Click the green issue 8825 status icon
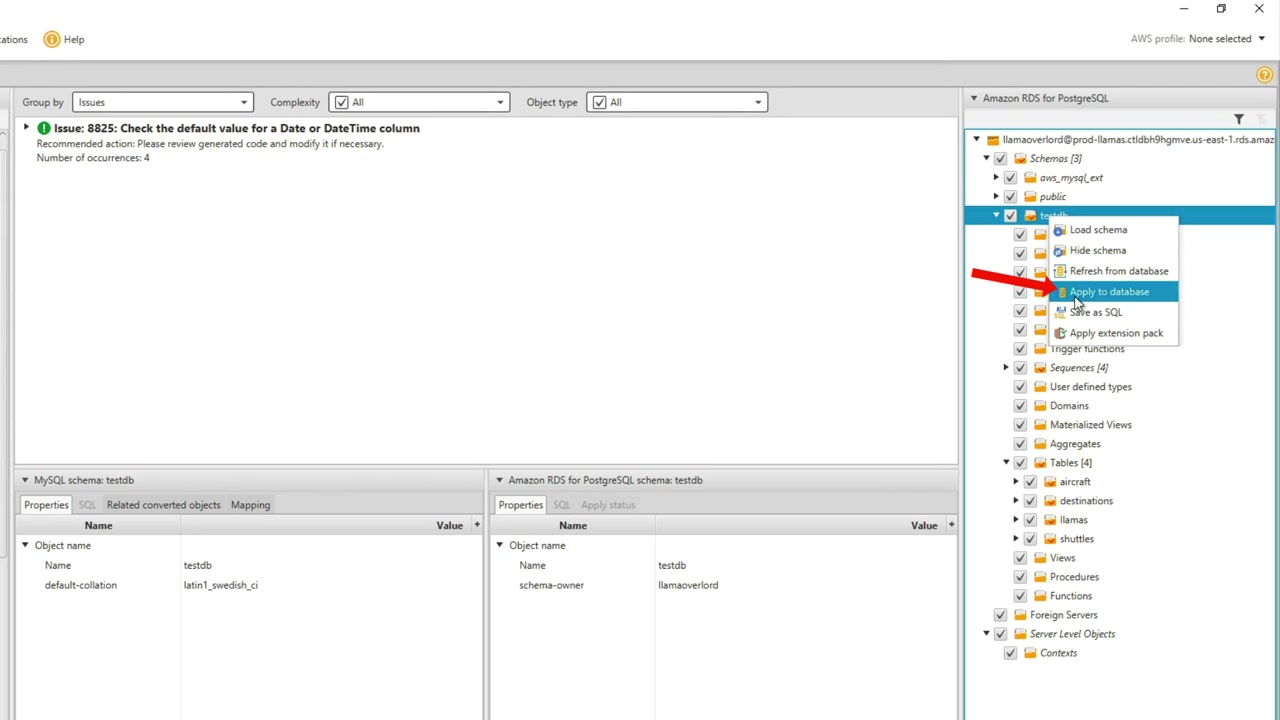Viewport: 1280px width, 720px height. point(44,128)
